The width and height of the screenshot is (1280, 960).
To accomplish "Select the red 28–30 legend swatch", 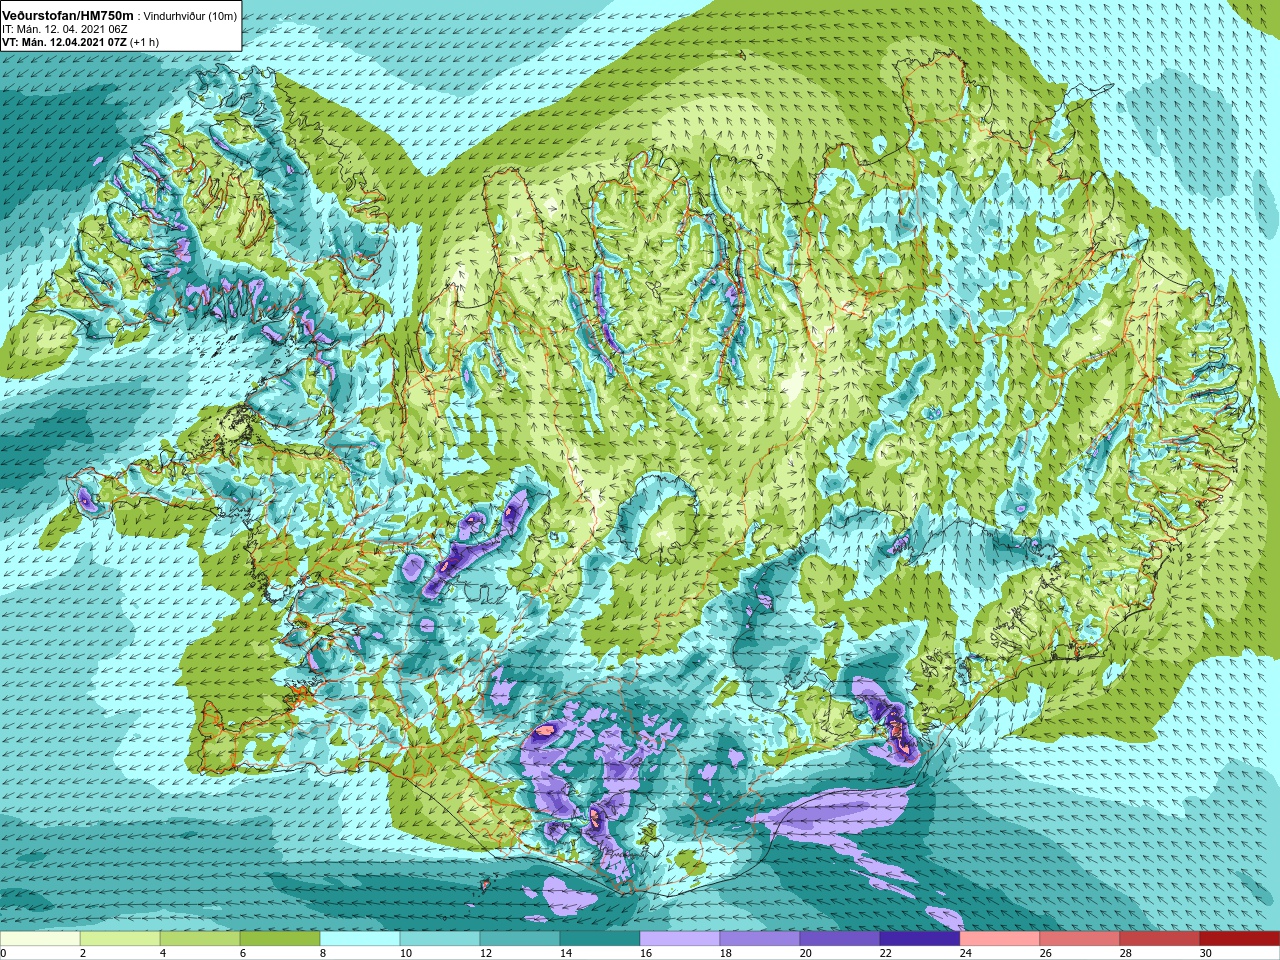I will [x=1160, y=939].
